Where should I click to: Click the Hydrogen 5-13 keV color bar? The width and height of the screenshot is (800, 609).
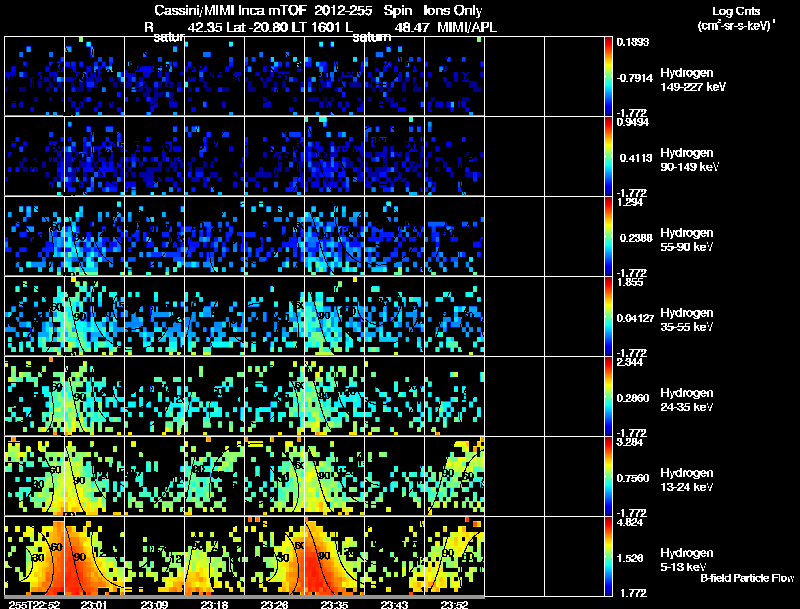point(608,556)
